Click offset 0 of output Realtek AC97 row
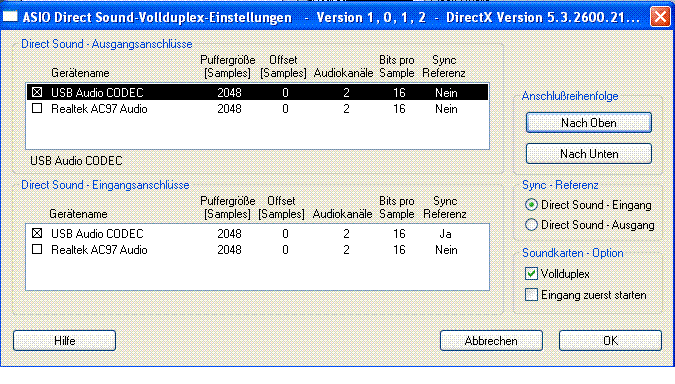The width and height of the screenshot is (675, 384). click(285, 109)
